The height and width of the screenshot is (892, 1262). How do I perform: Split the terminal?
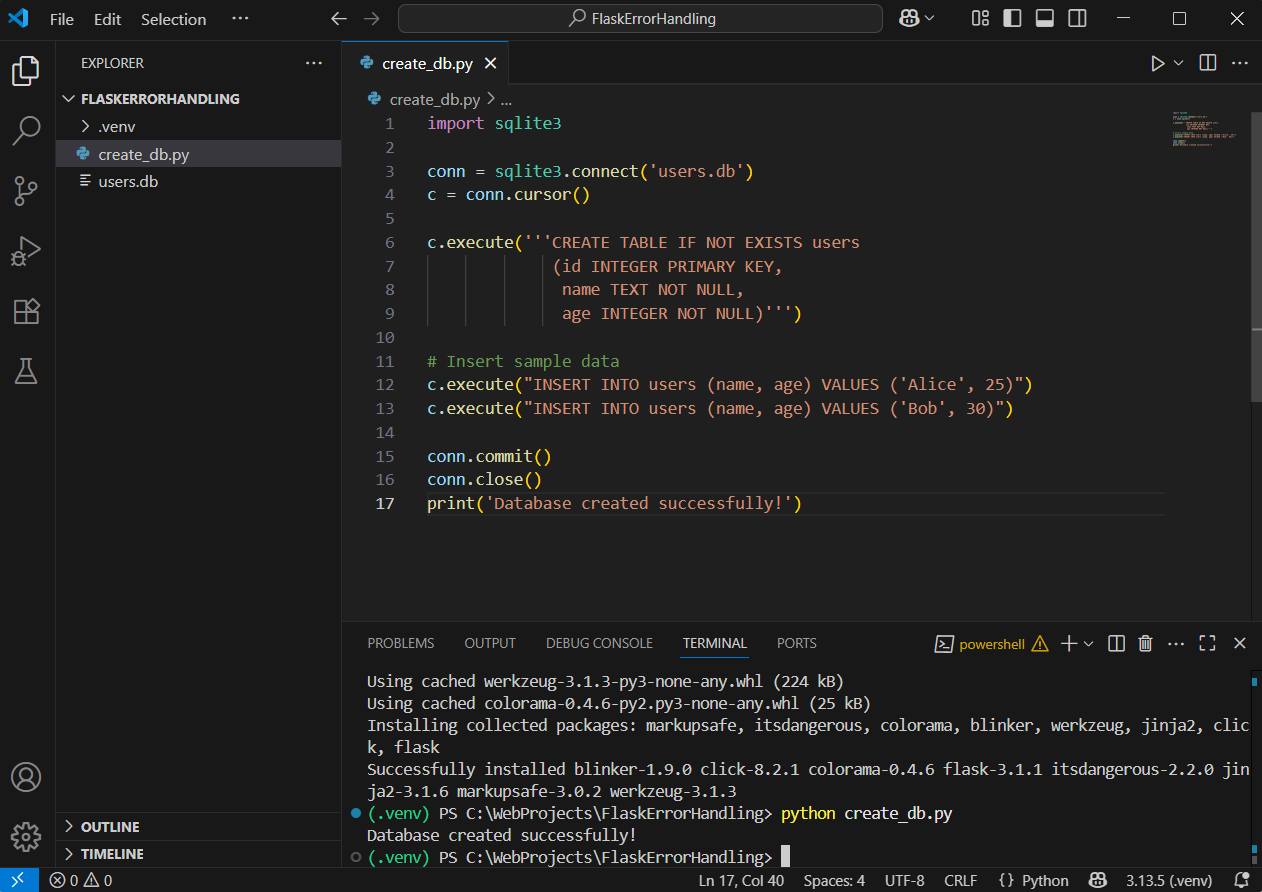click(x=1117, y=644)
